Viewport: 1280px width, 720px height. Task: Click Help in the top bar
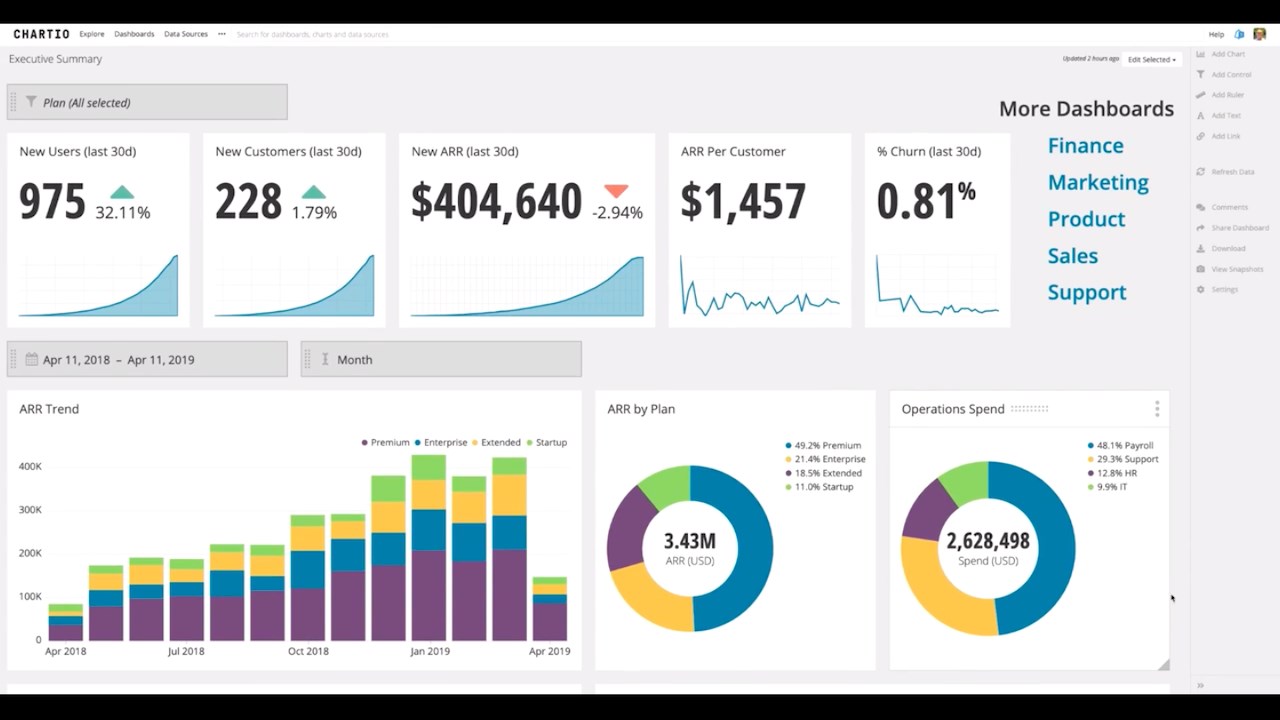click(x=1216, y=34)
